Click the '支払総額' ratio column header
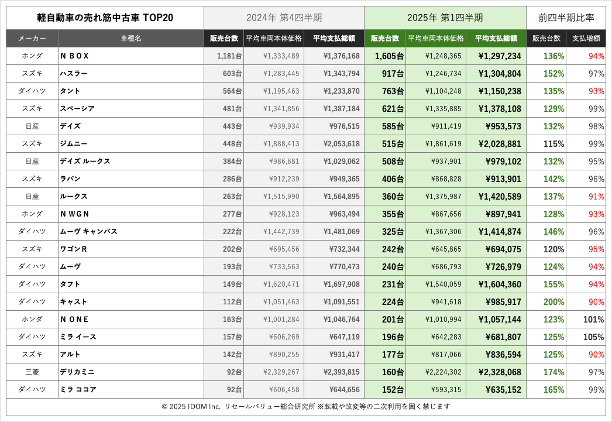The width and height of the screenshot is (612, 422). click(x=586, y=38)
